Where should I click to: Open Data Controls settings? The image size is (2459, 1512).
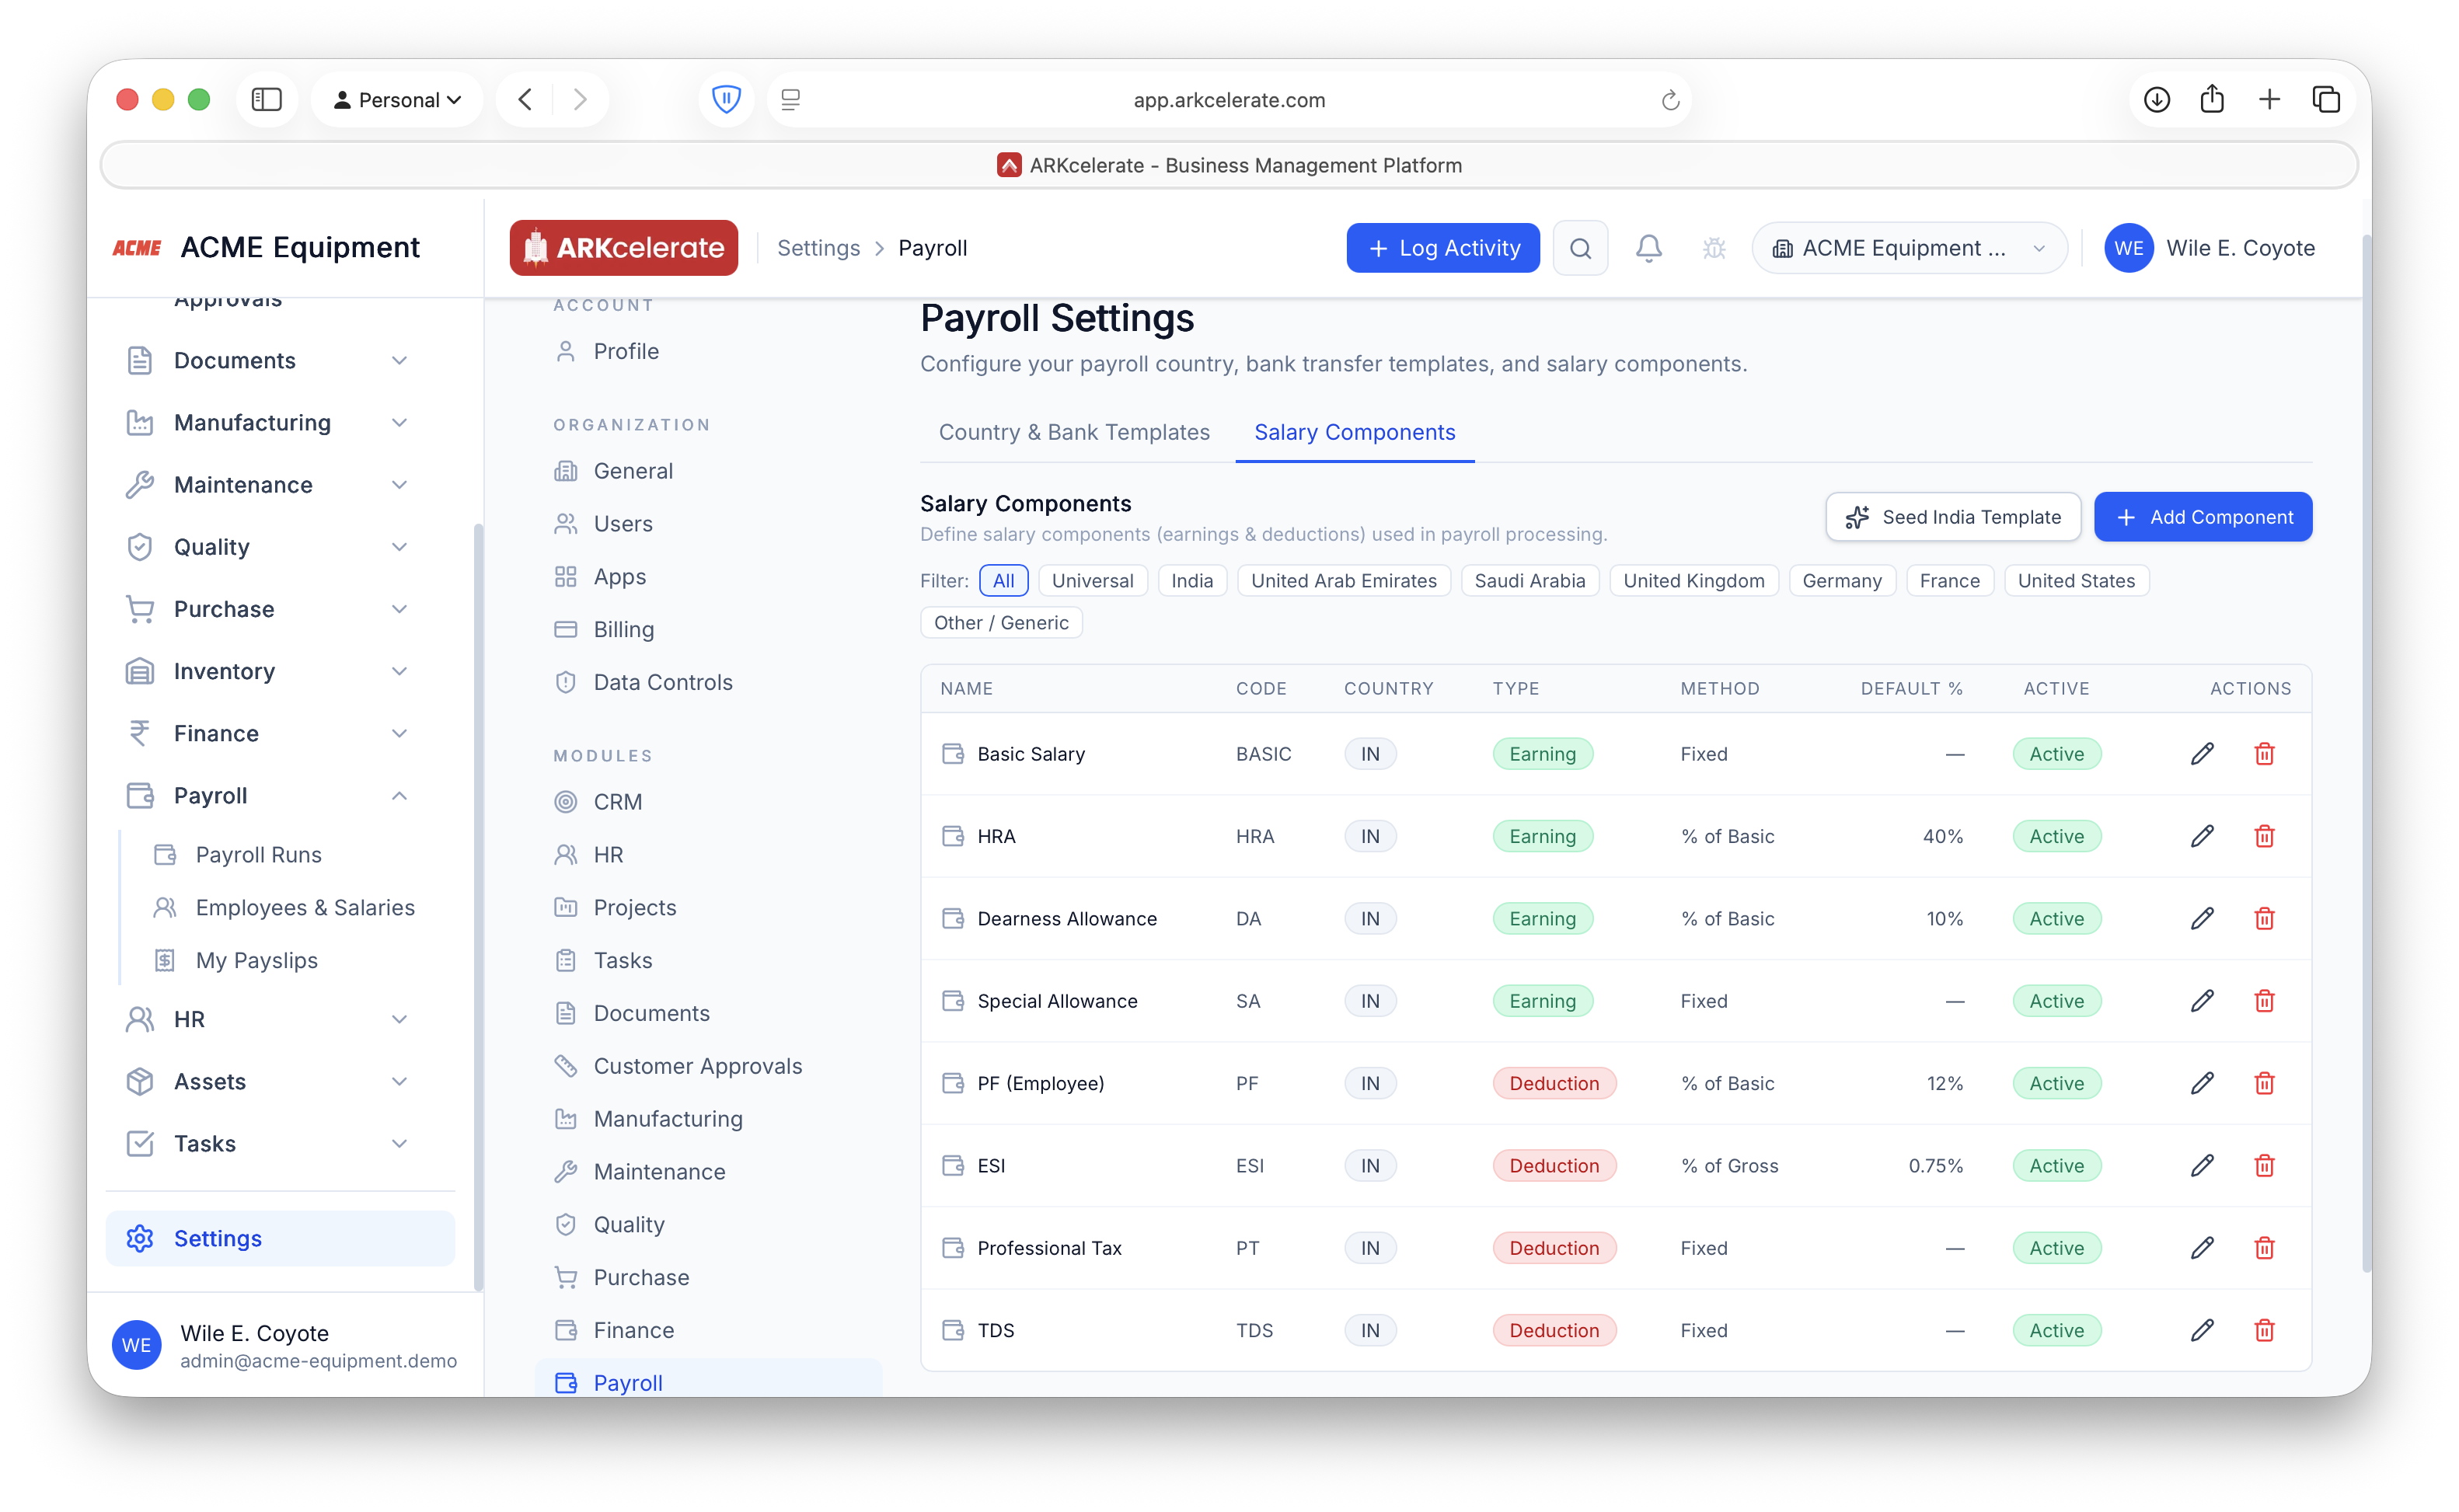pos(662,682)
